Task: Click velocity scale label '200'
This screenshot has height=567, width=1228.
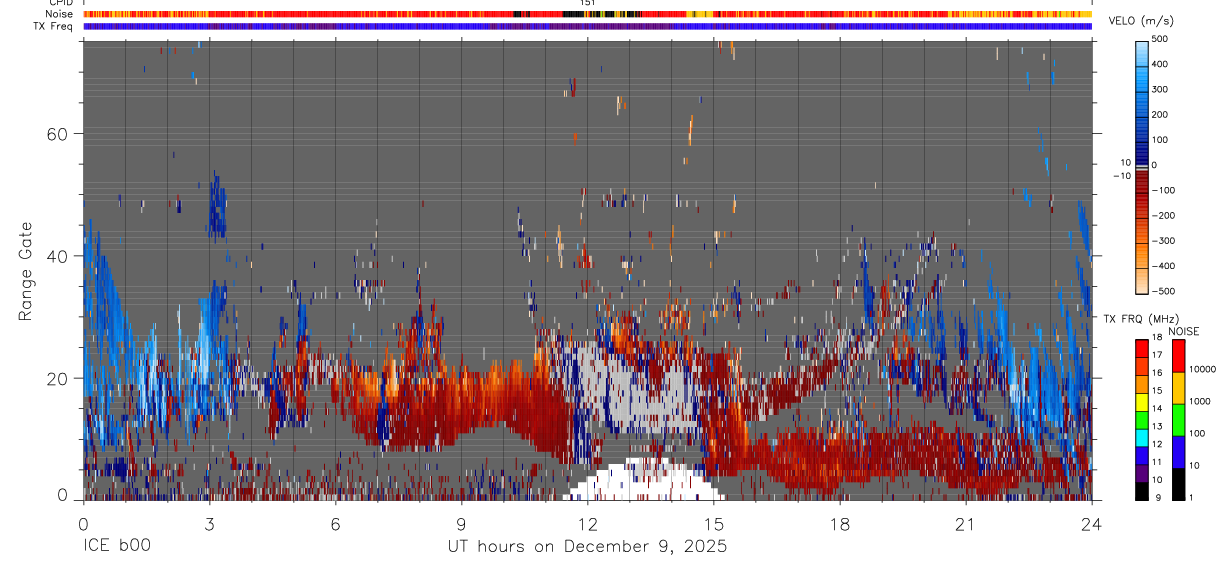Action: 1160,114
